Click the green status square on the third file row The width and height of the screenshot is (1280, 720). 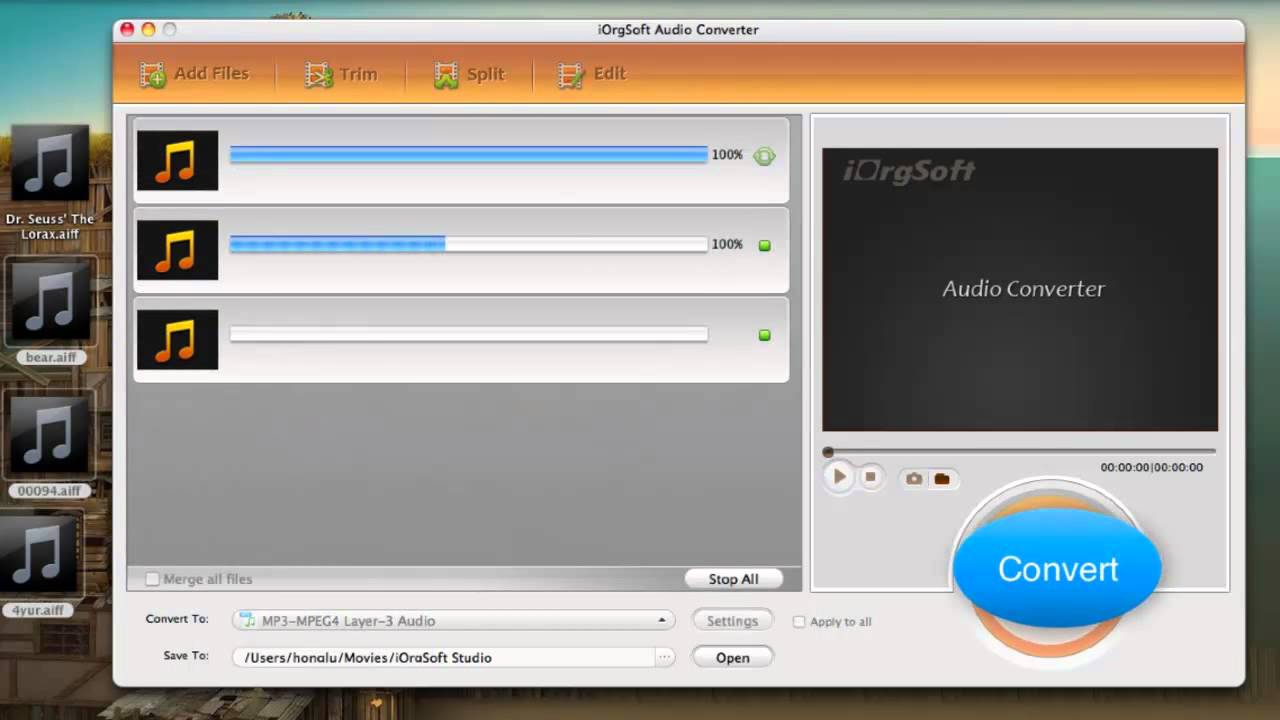(x=765, y=335)
